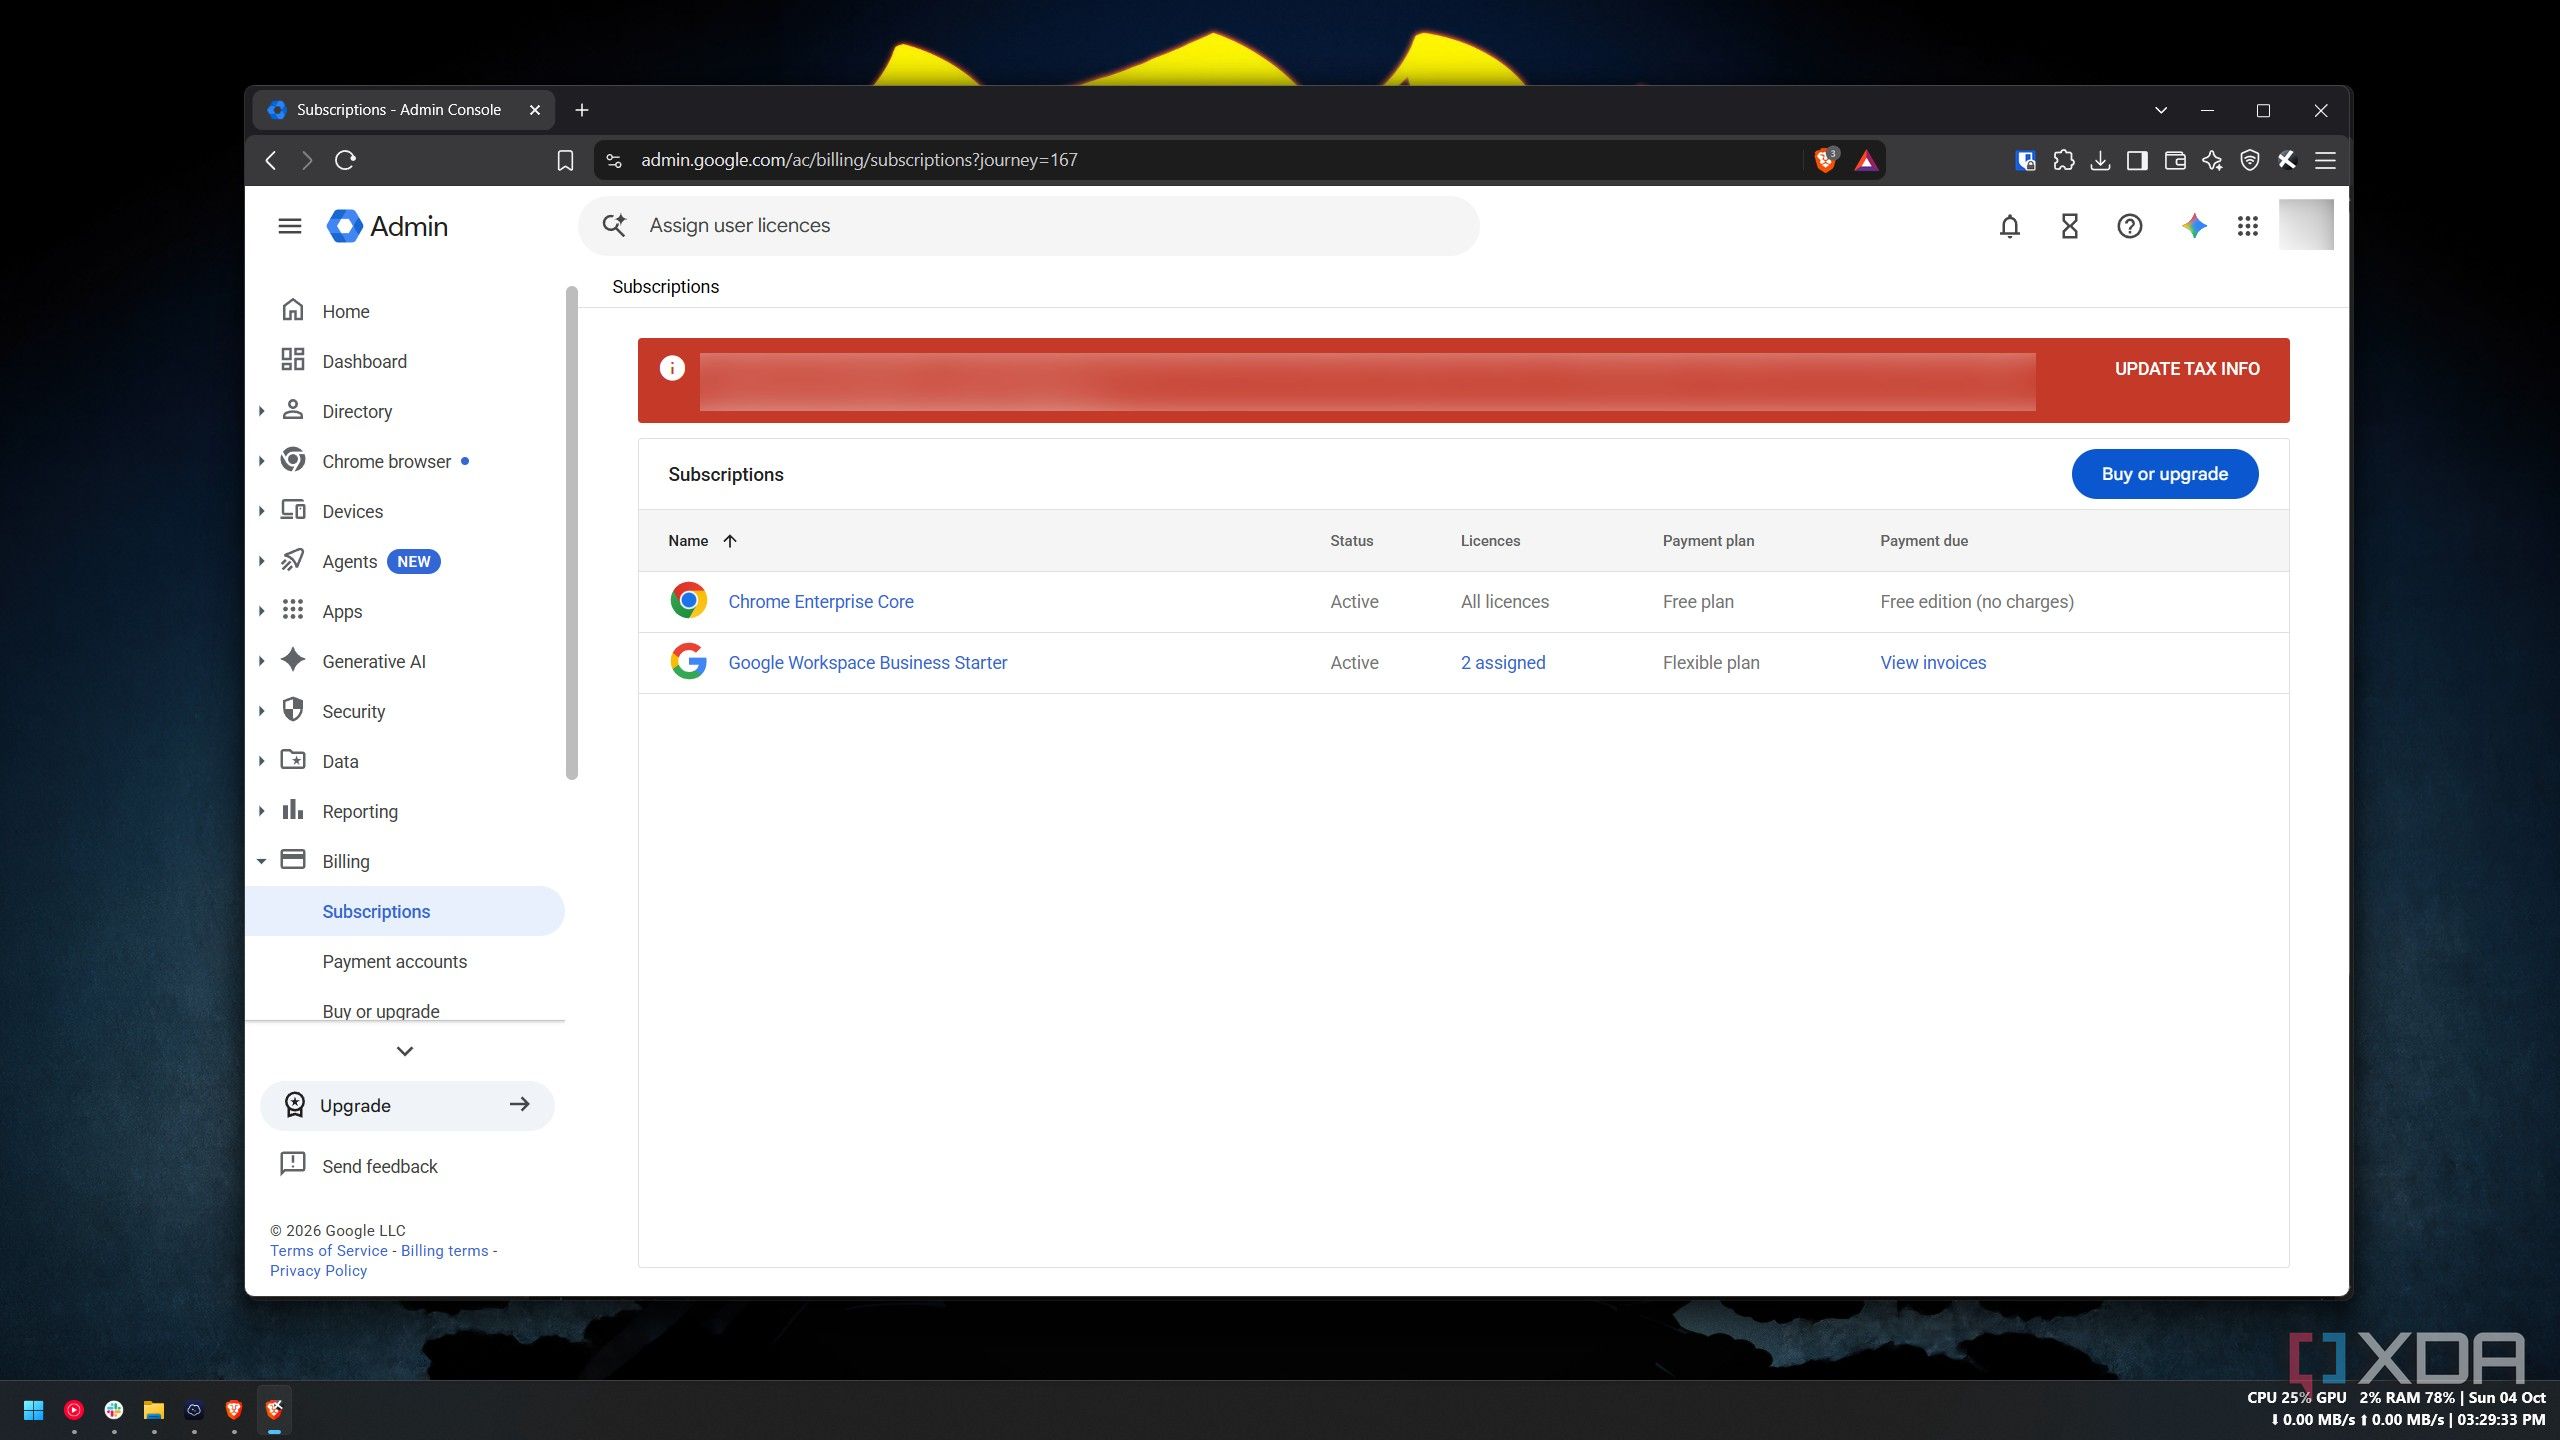2560x1440 pixels.
Task: Expand the Chrome browser section
Action: [x=262, y=461]
